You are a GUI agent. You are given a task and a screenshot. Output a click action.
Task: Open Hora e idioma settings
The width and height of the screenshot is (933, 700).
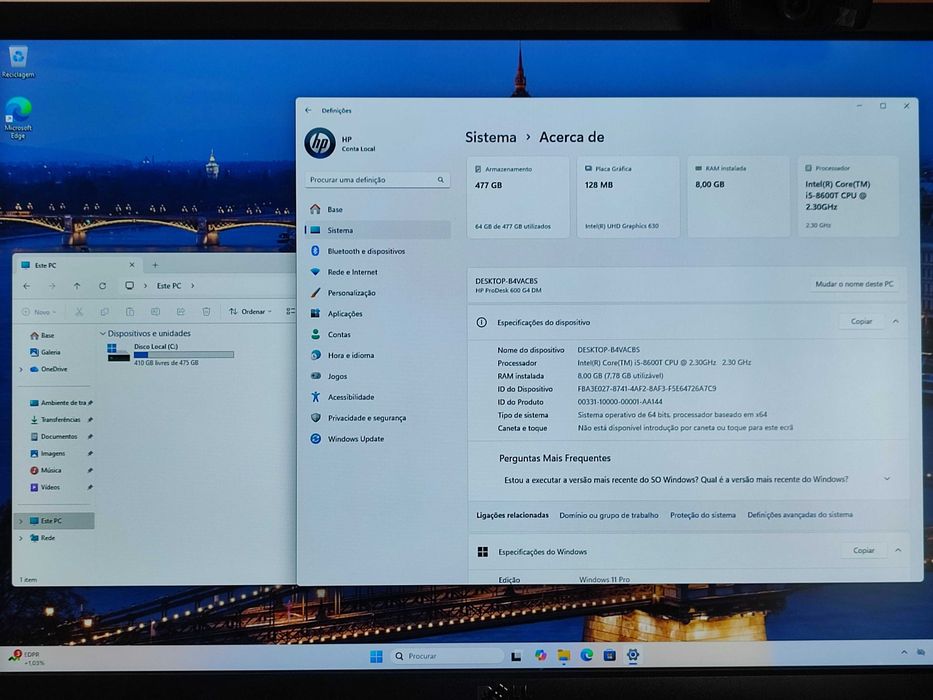377,355
